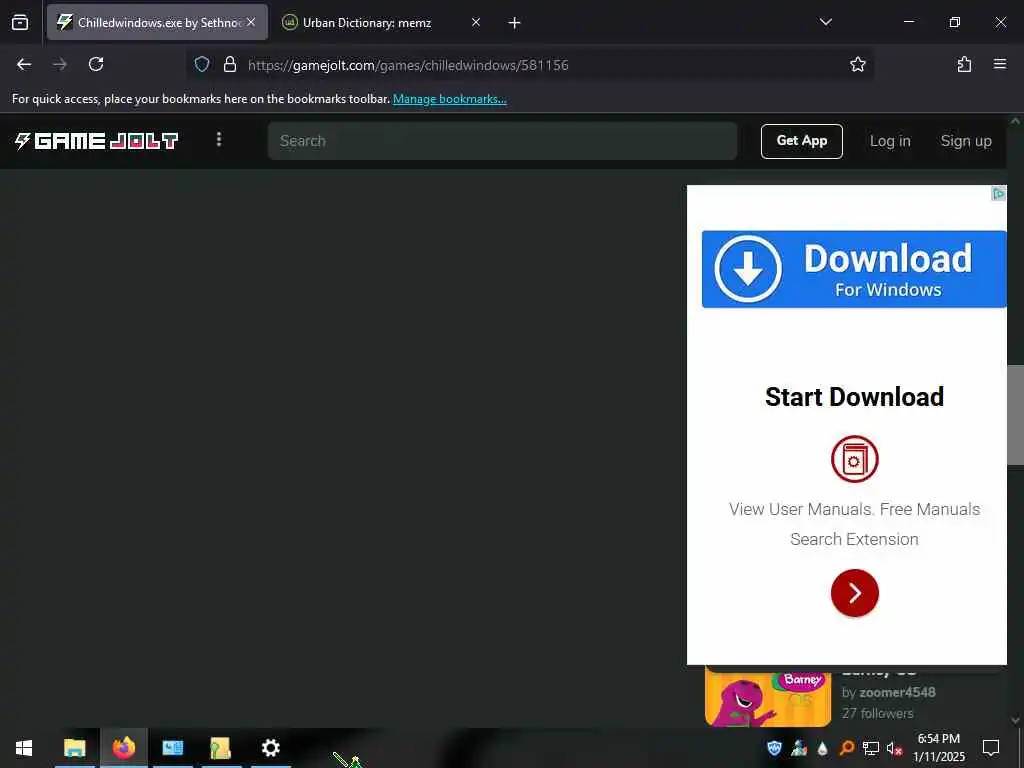Image resolution: width=1024 pixels, height=768 pixels.
Task: Click the Log in link
Action: click(x=889, y=141)
